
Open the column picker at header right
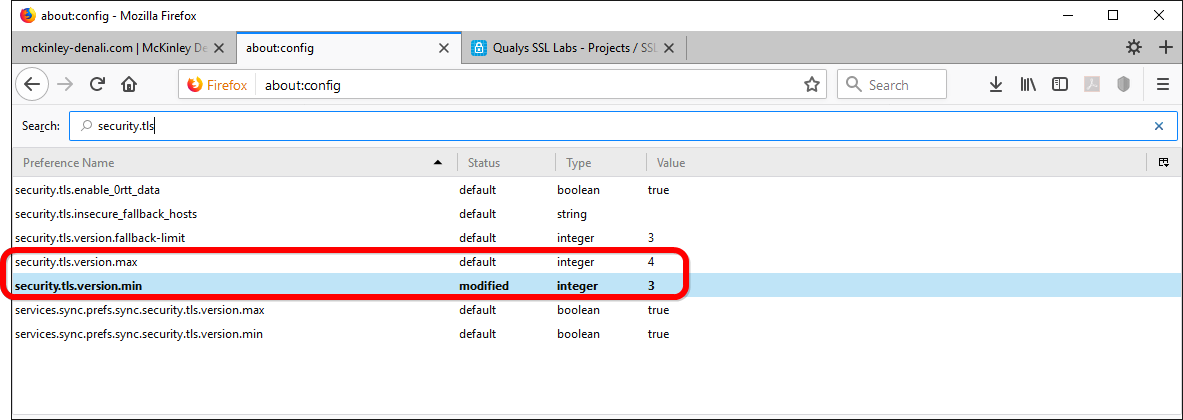pyautogui.click(x=1164, y=162)
